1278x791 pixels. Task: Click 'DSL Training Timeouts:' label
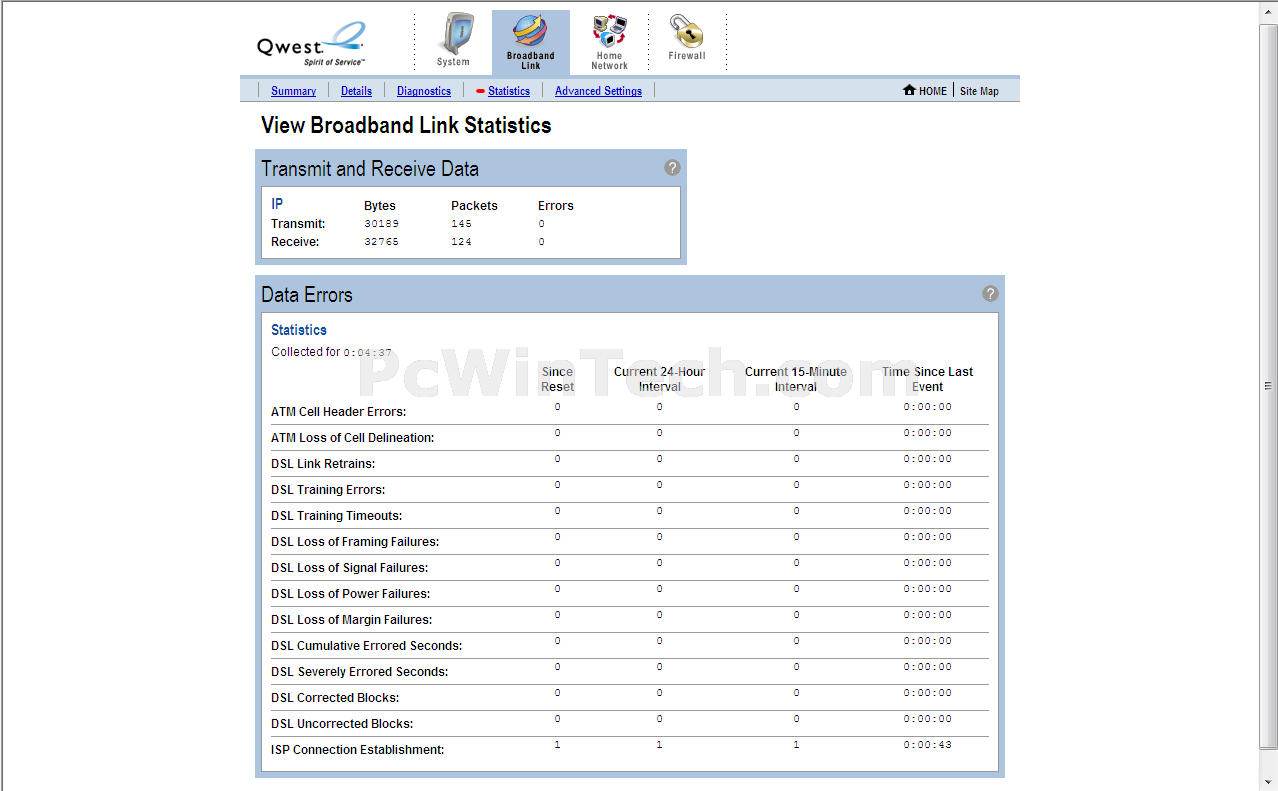tap(336, 516)
